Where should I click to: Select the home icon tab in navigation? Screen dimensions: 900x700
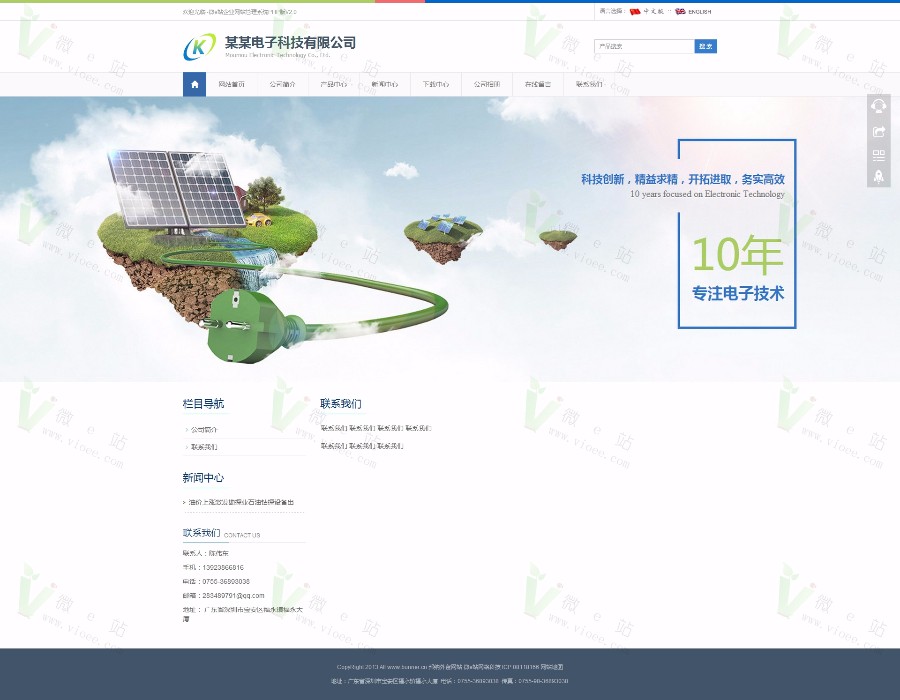194,84
